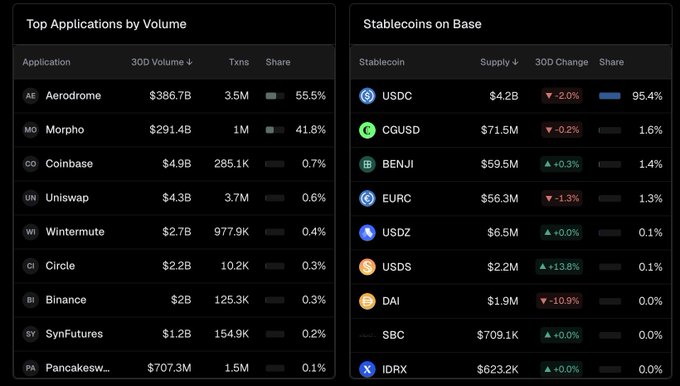Click EURC supply $56.3M
Viewport: 680px width, 386px height.
500,198
